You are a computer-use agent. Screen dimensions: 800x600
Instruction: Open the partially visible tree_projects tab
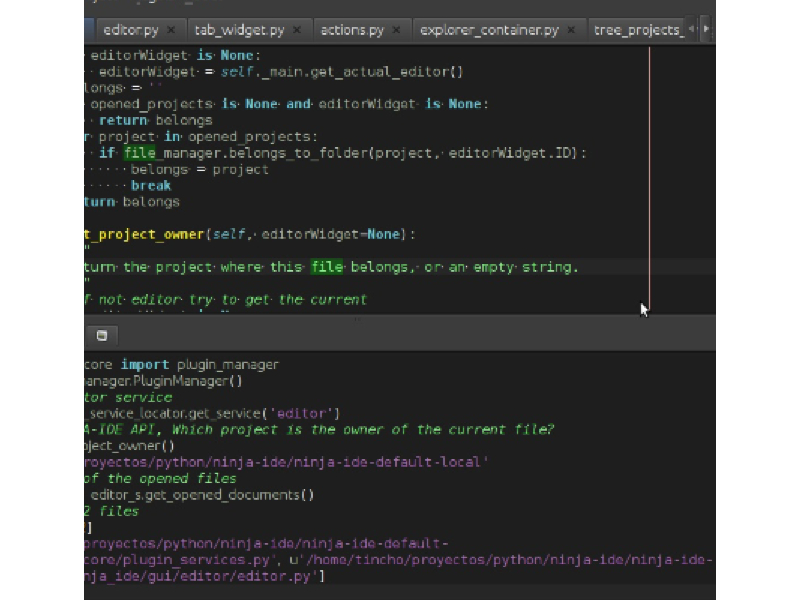click(x=638, y=30)
